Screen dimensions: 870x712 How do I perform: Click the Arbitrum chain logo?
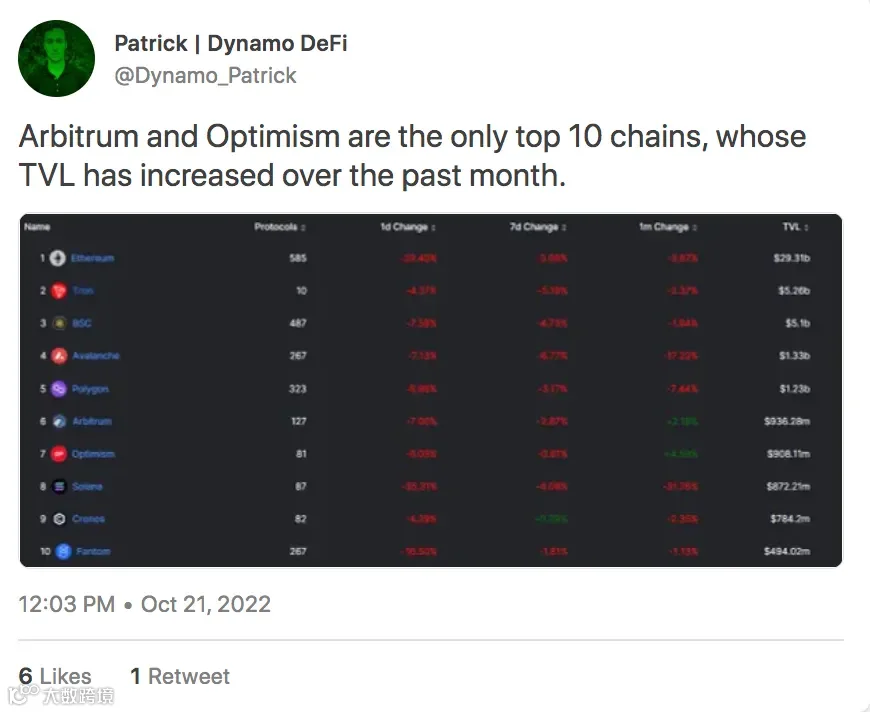pyautogui.click(x=58, y=421)
